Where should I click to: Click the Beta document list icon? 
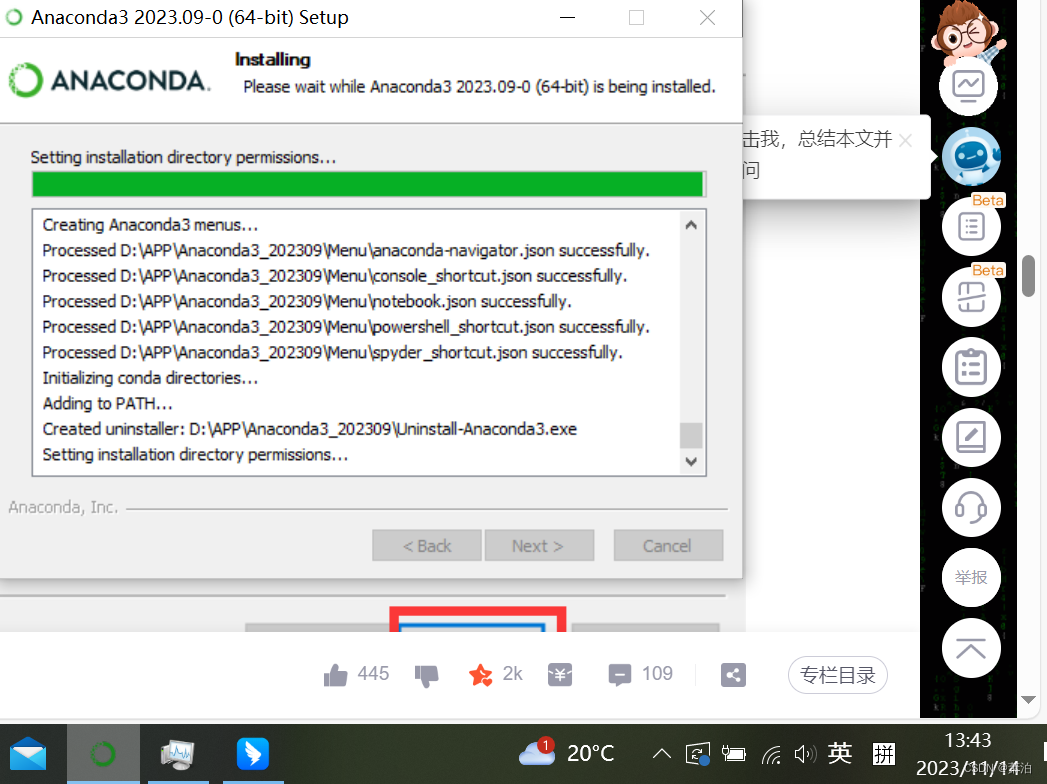point(971,226)
